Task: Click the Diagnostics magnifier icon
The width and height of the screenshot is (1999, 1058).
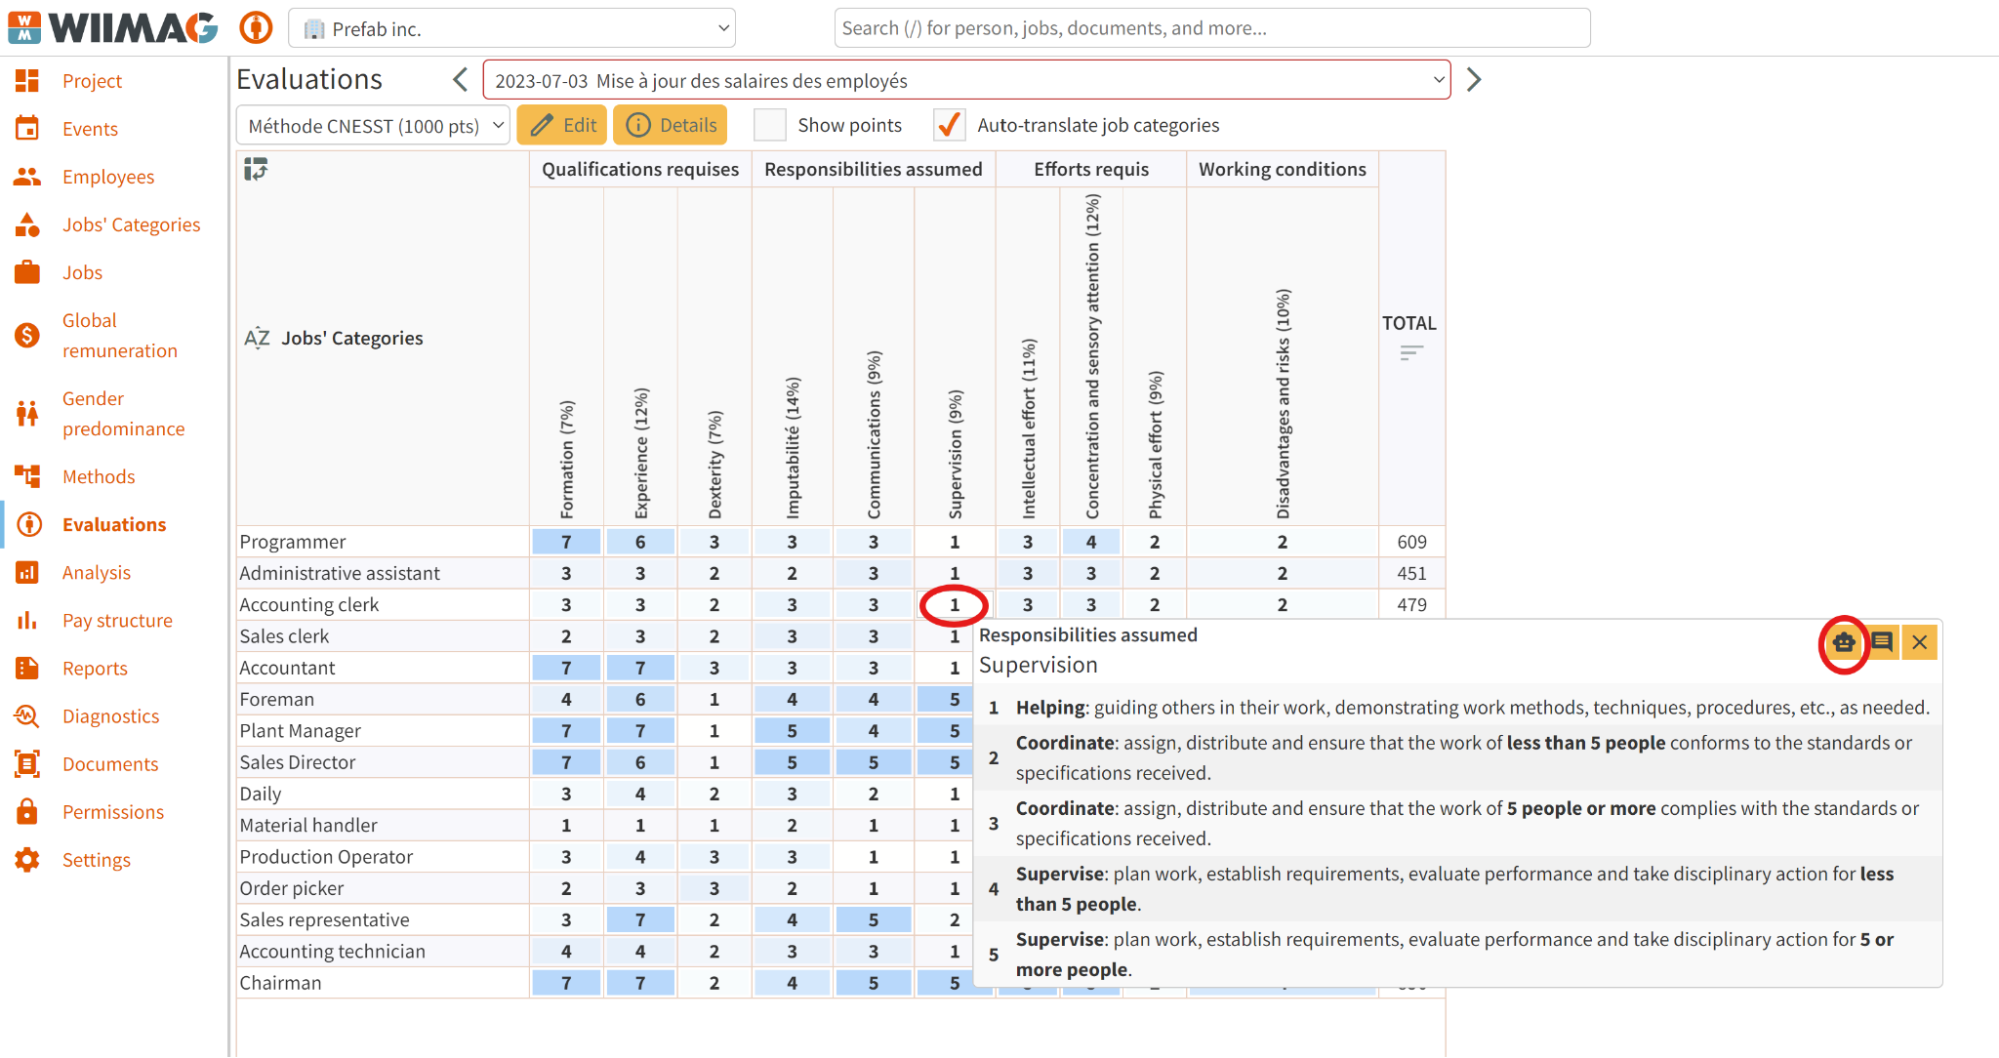Action: (27, 716)
